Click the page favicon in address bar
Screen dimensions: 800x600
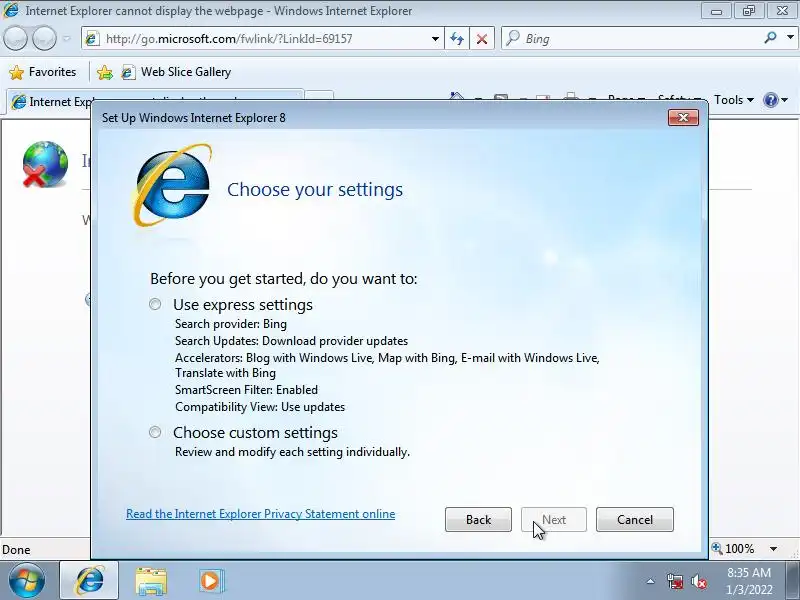coord(92,39)
